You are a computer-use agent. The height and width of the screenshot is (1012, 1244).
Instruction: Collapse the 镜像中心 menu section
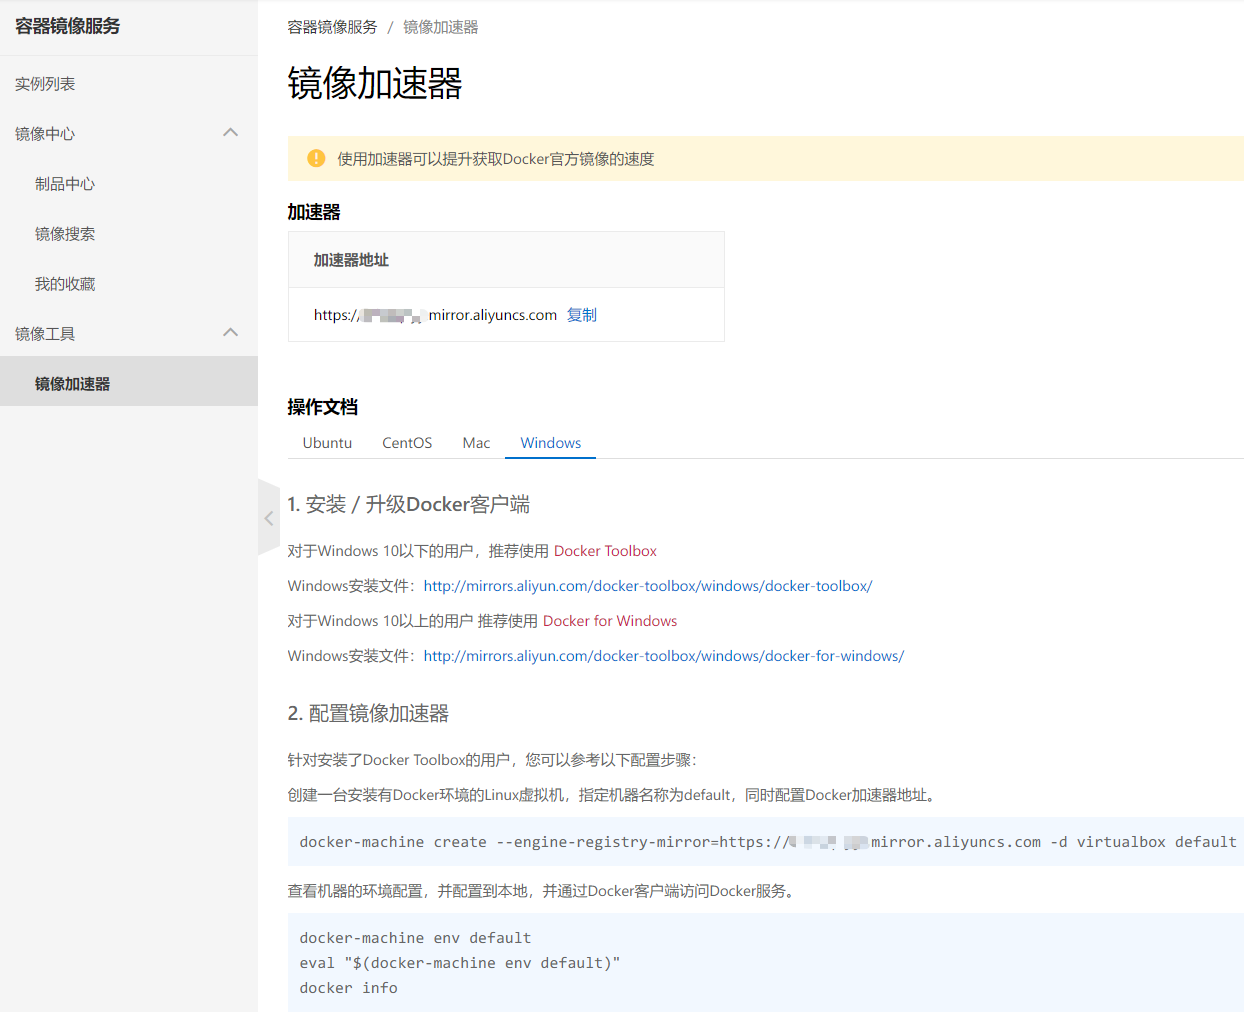230,133
